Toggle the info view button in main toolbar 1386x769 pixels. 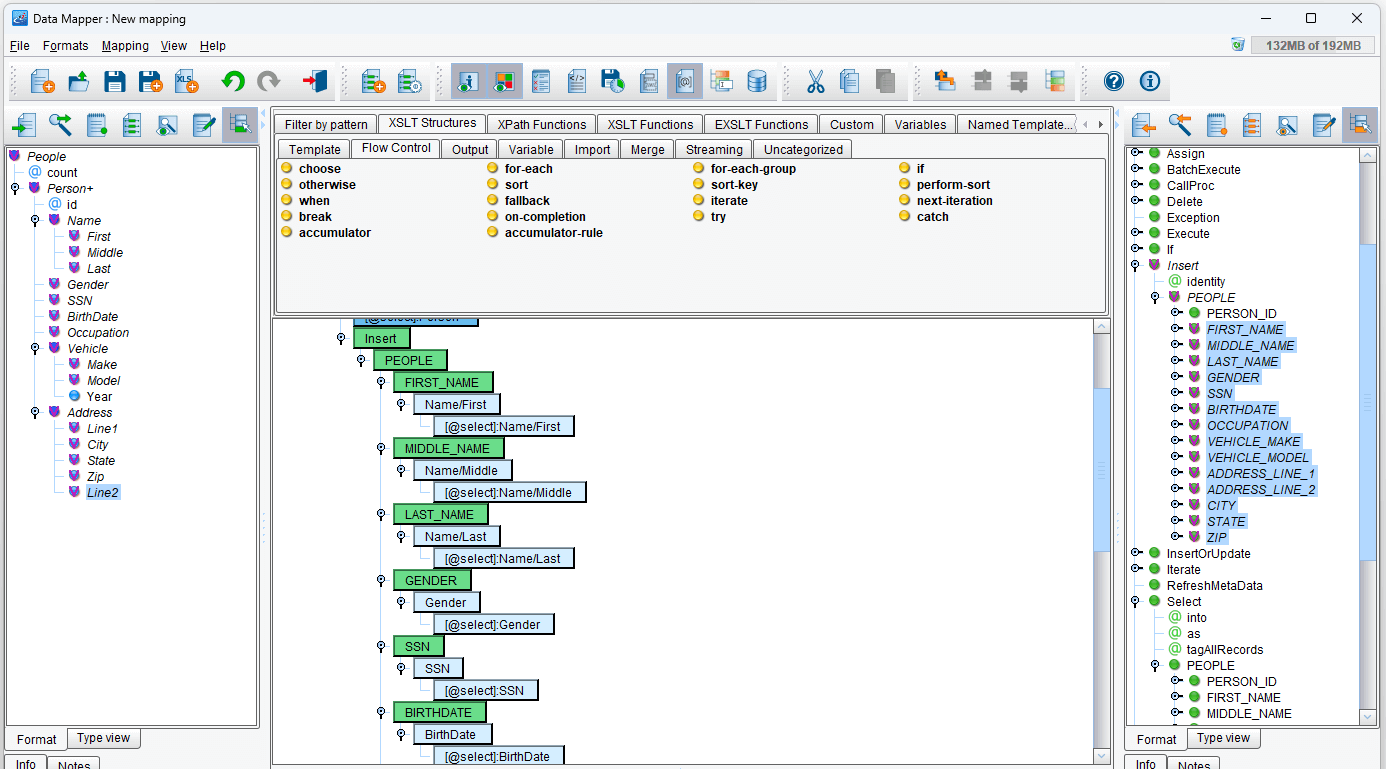(x=468, y=81)
